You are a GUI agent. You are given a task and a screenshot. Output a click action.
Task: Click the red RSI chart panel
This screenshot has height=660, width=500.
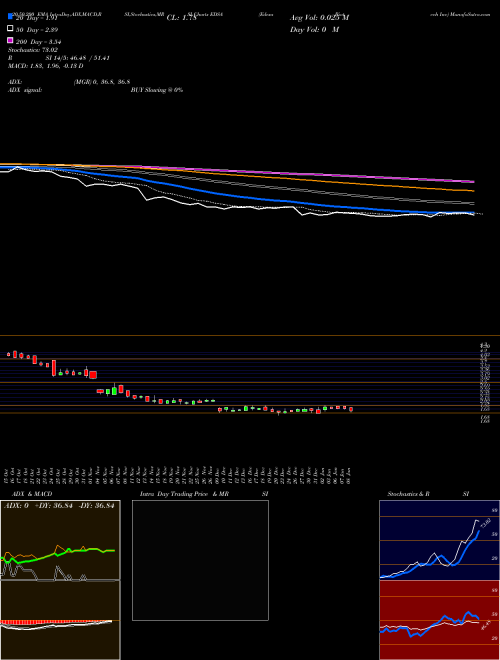tap(439, 620)
